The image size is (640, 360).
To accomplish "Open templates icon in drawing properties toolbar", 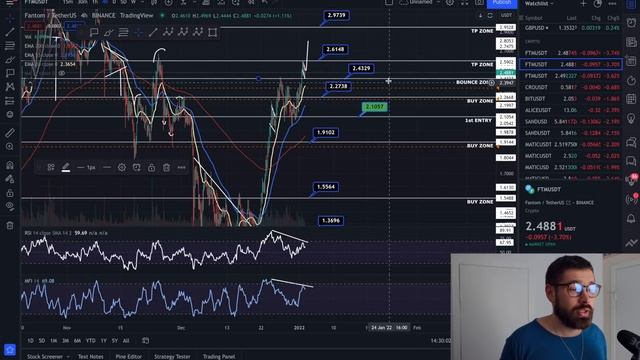I will click(x=51, y=167).
